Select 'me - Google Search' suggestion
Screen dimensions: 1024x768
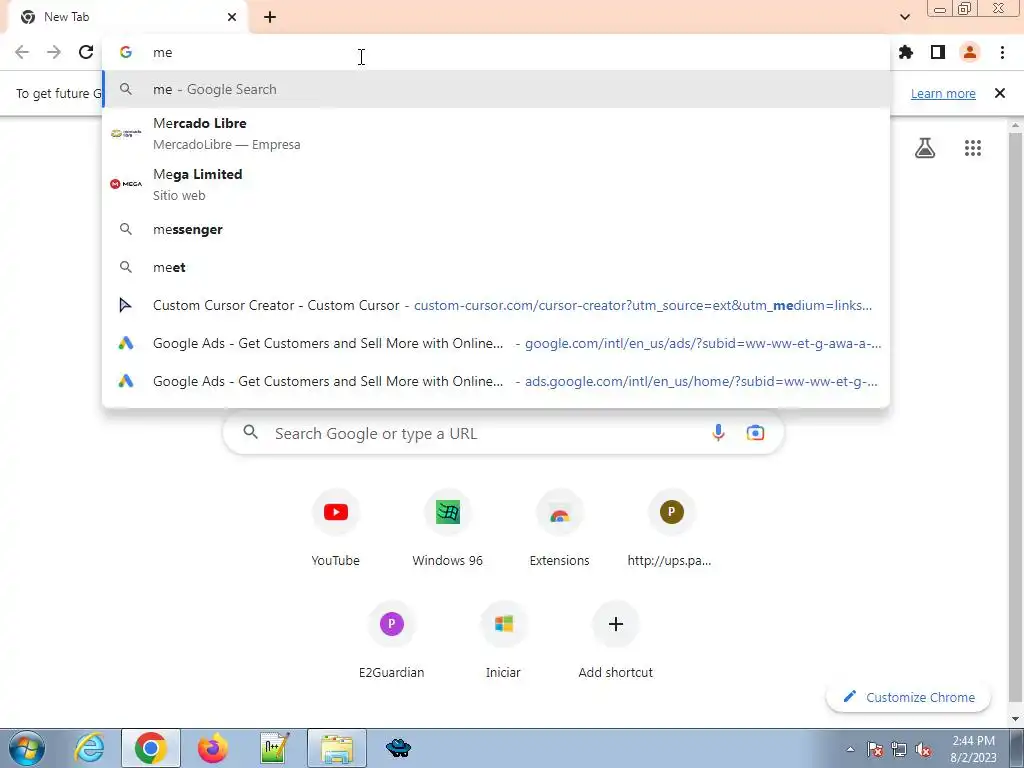coord(496,89)
